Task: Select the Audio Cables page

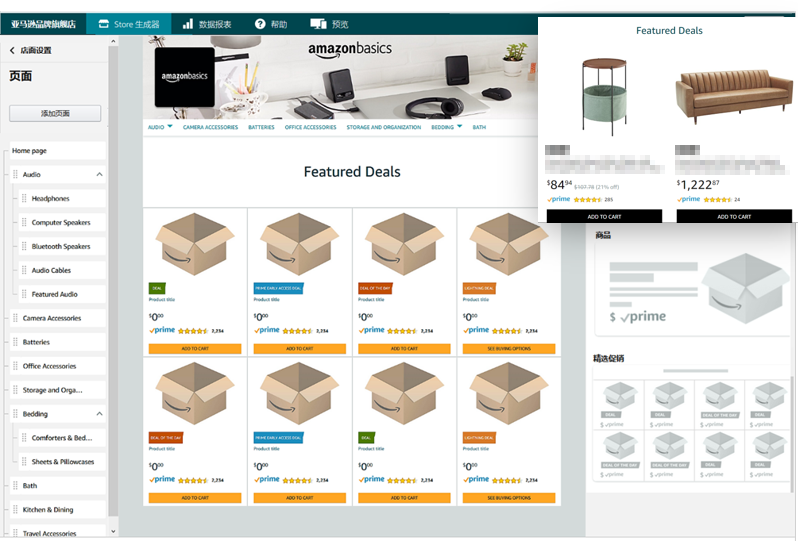Action: 62,270
